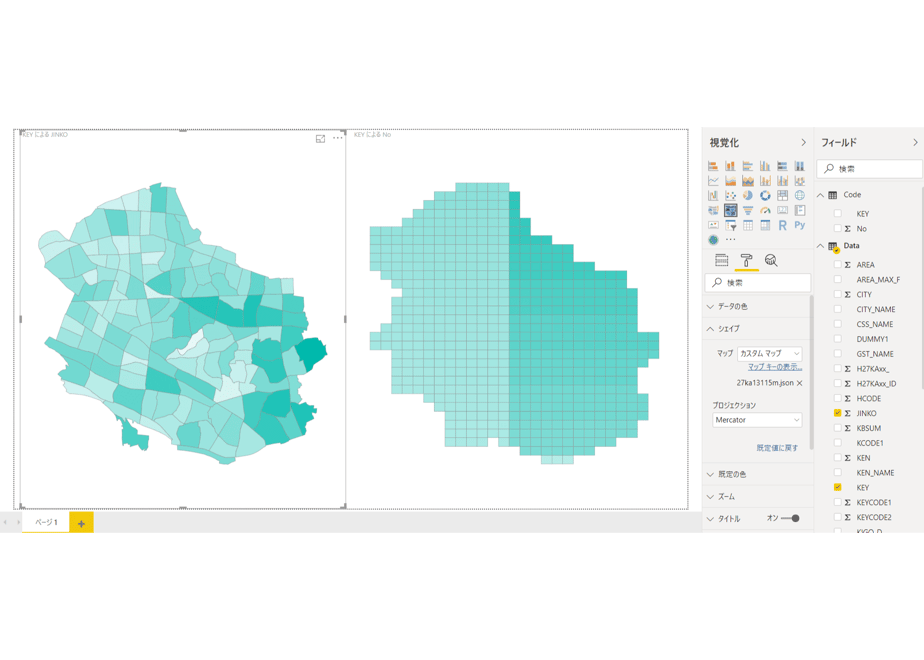Uncheck the JINKO field checkbox

837,413
